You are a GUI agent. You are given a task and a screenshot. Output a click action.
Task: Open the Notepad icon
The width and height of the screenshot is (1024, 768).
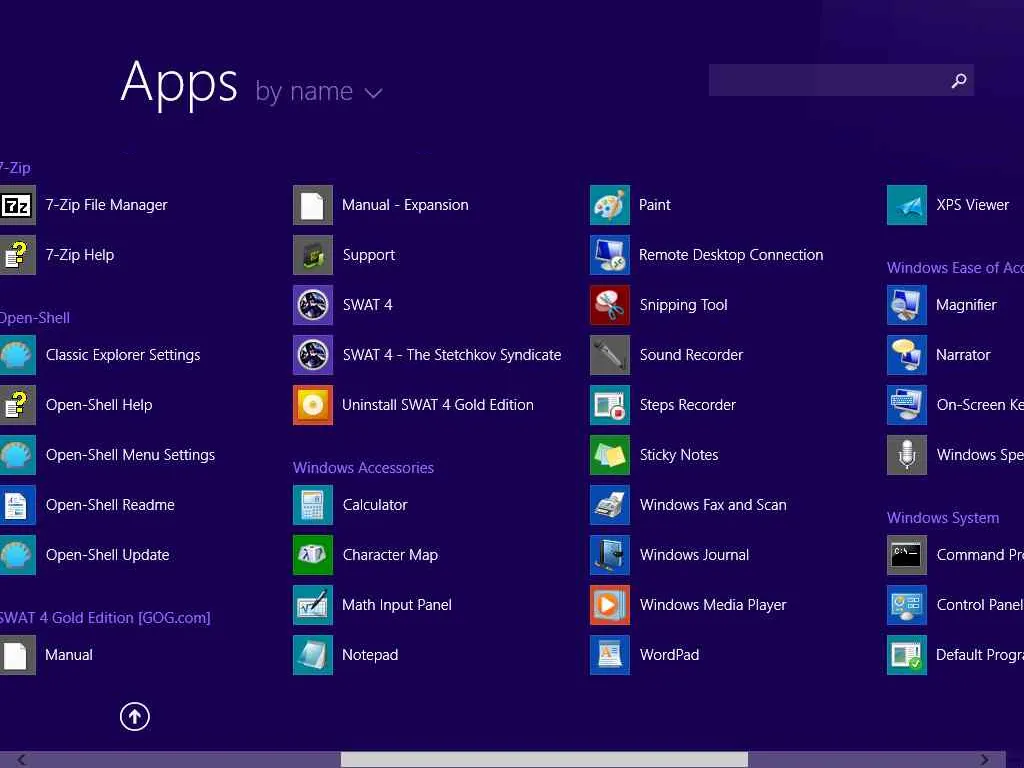point(313,655)
